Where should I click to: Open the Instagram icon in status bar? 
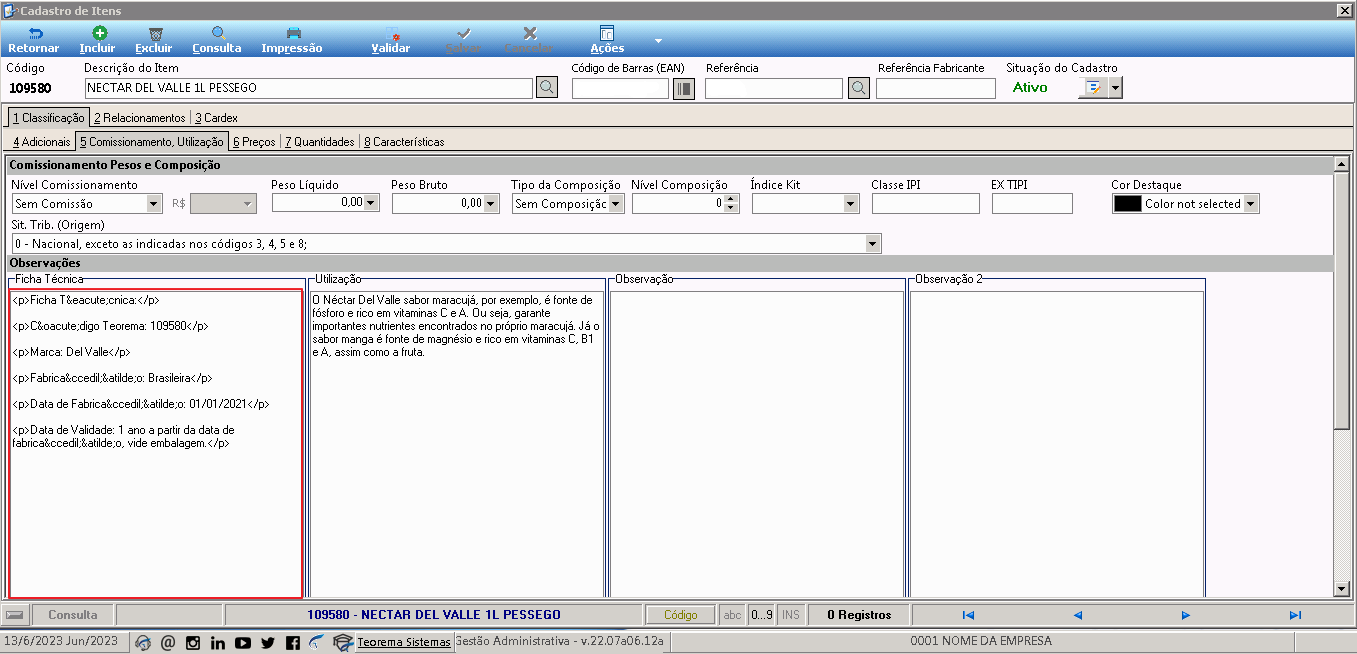(x=193, y=642)
